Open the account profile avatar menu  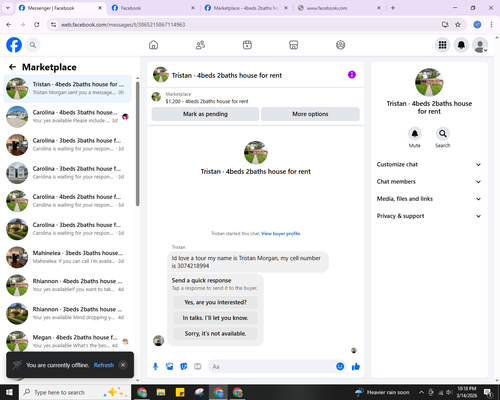[480, 45]
